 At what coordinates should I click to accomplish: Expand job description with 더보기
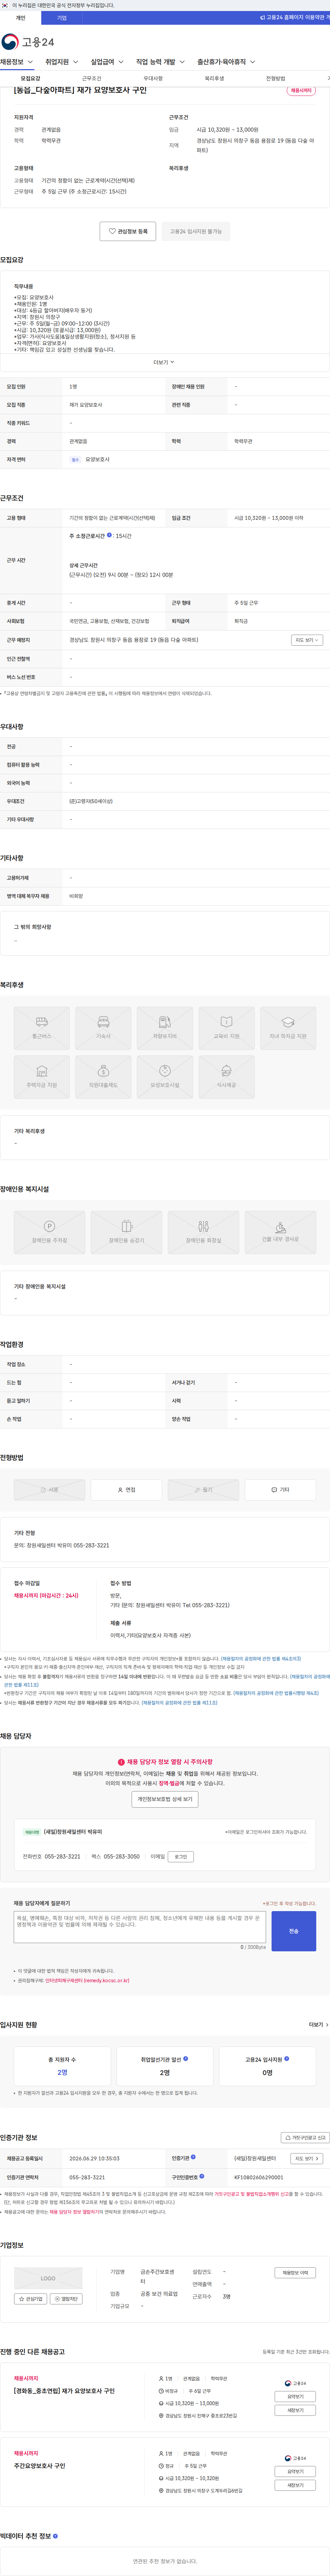pyautogui.click(x=164, y=362)
